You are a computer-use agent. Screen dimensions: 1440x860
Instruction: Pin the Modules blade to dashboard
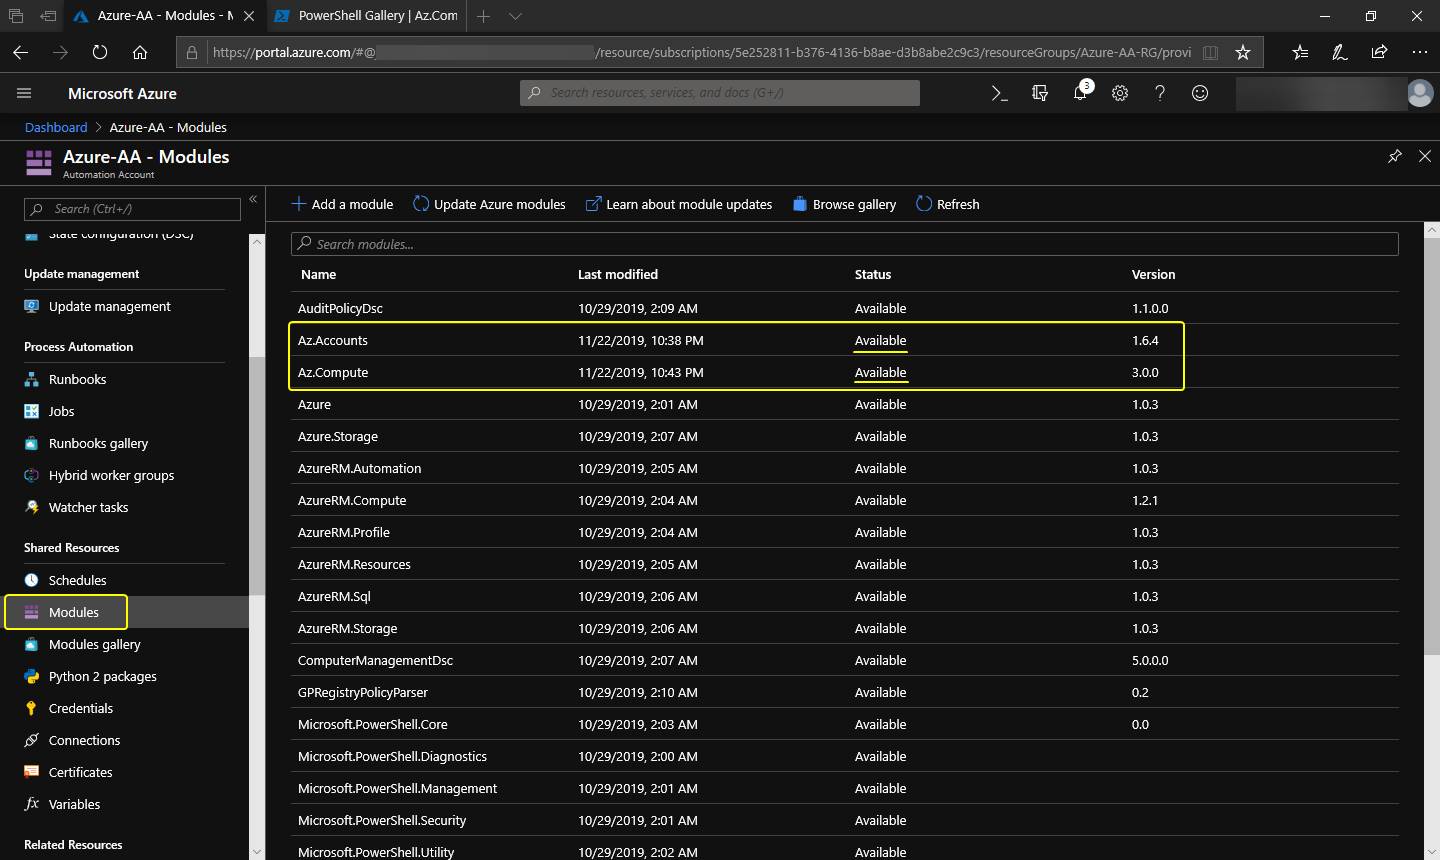1395,156
